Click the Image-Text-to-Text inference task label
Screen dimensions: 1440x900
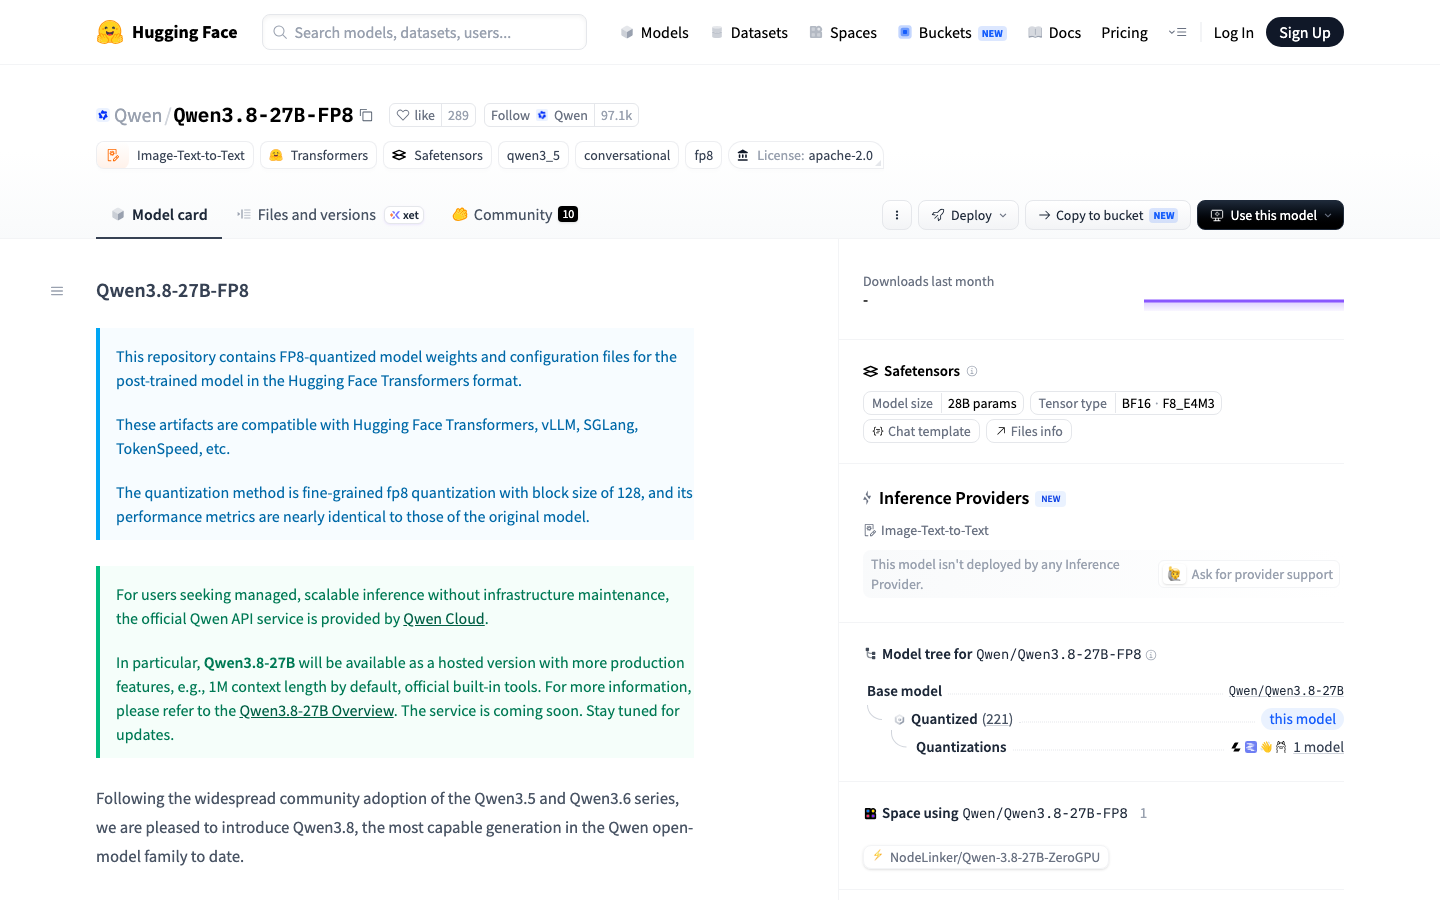point(926,531)
